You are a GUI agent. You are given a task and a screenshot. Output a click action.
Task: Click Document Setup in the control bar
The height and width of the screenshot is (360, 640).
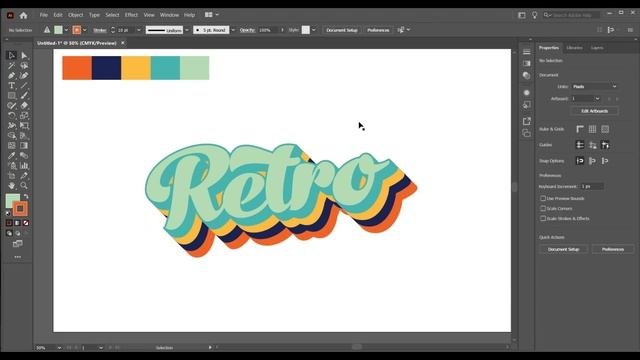(342, 30)
